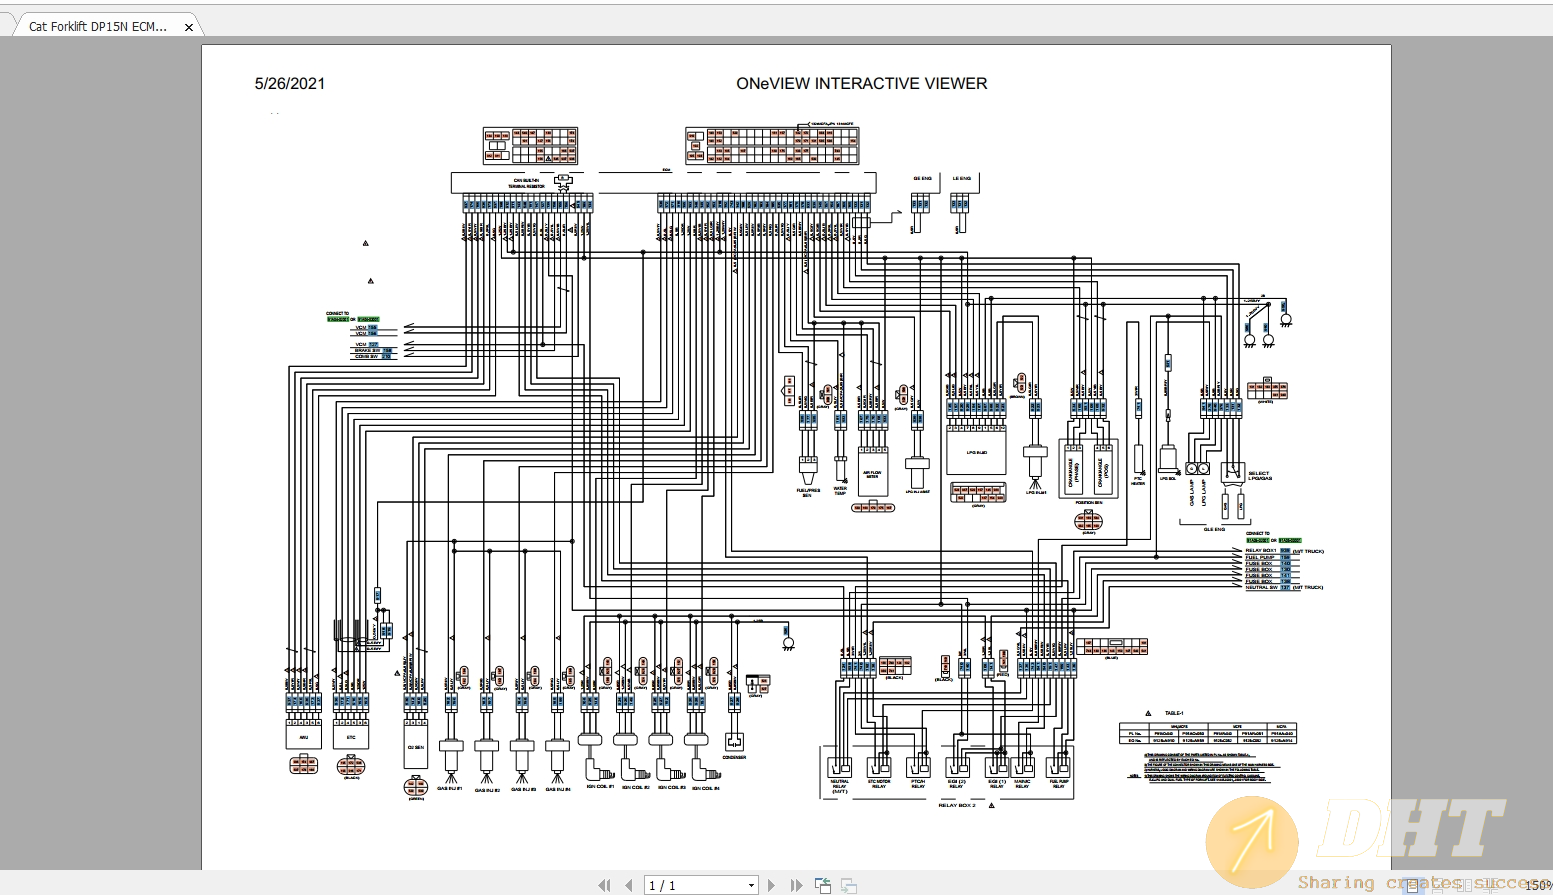Click the TABLE-1 heading in the diagram
Screen dimensions: 1553x895
click(1174, 713)
